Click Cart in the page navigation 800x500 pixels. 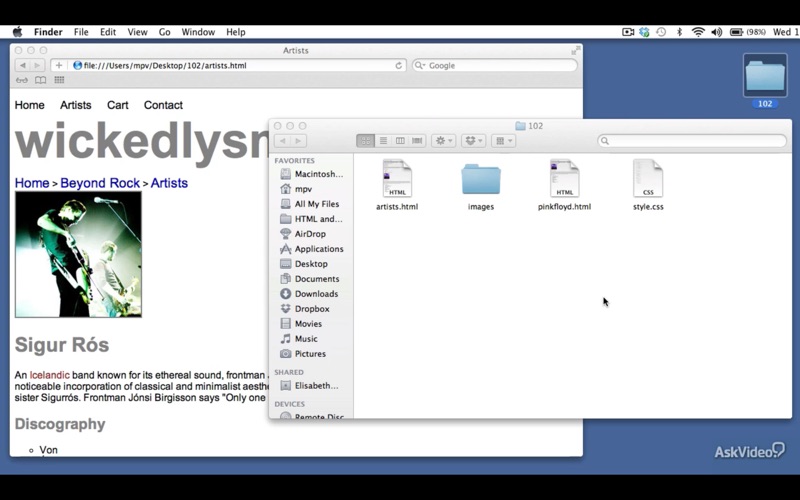pos(117,105)
